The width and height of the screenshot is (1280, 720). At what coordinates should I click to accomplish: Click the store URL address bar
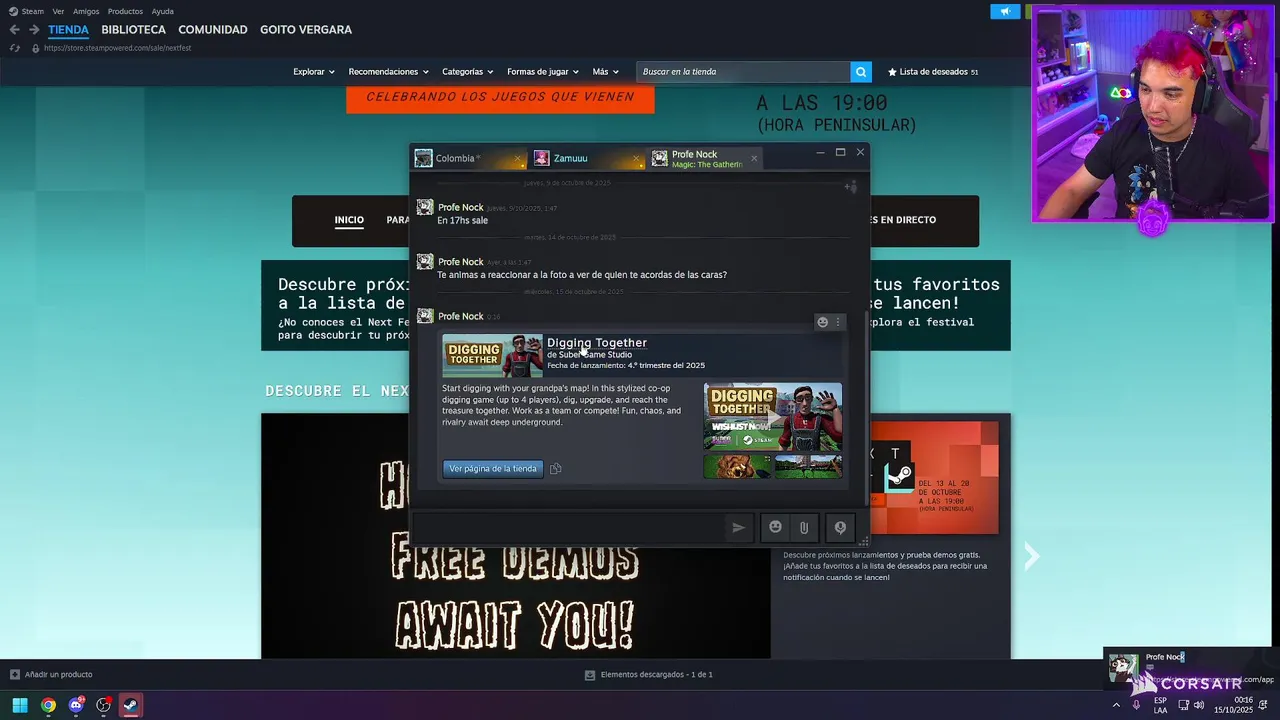[117, 48]
